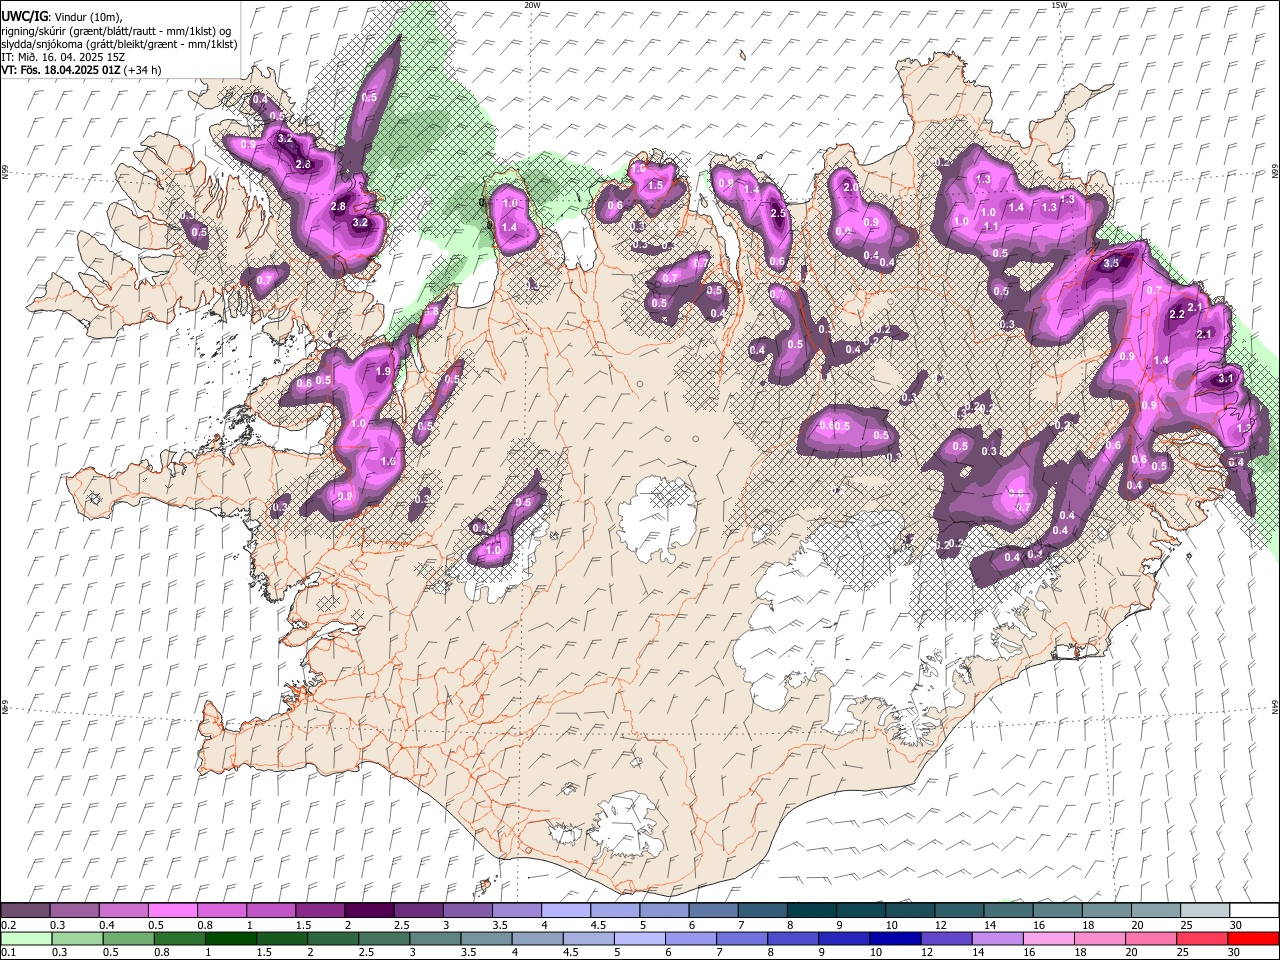Click the 12 label in the lower legend row
The width and height of the screenshot is (1280, 960).
coord(925,953)
